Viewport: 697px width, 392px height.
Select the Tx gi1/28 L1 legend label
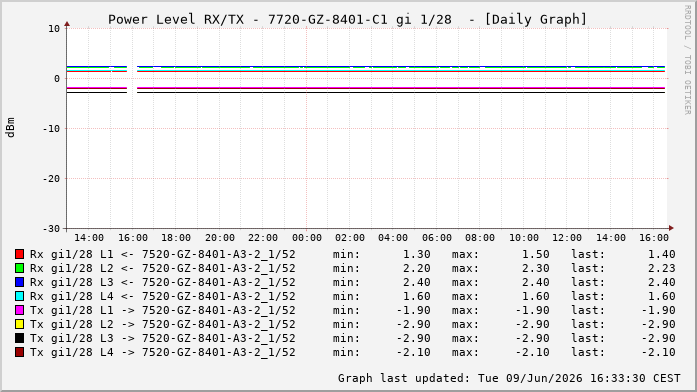[163, 311]
